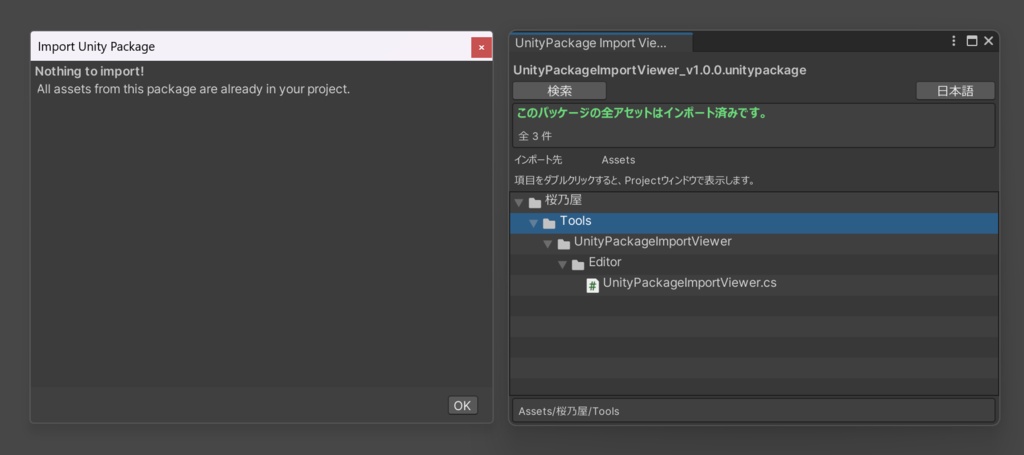Screen dimensions: 1024x455
Task: Click the 'Nothing to import!' heading
Action: tap(89, 71)
